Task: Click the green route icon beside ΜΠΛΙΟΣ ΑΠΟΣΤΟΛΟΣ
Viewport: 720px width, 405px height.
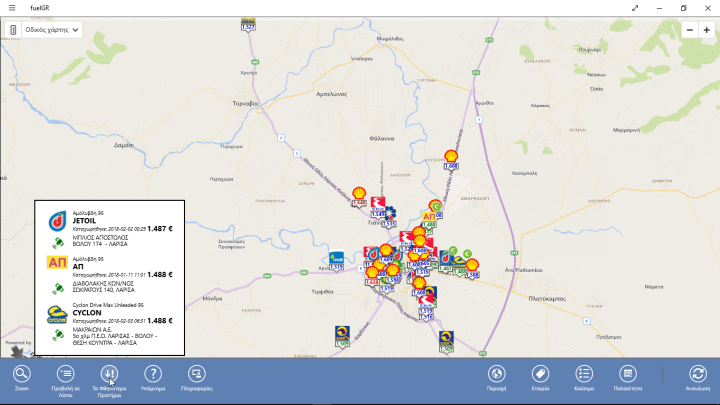Action: pos(58,242)
